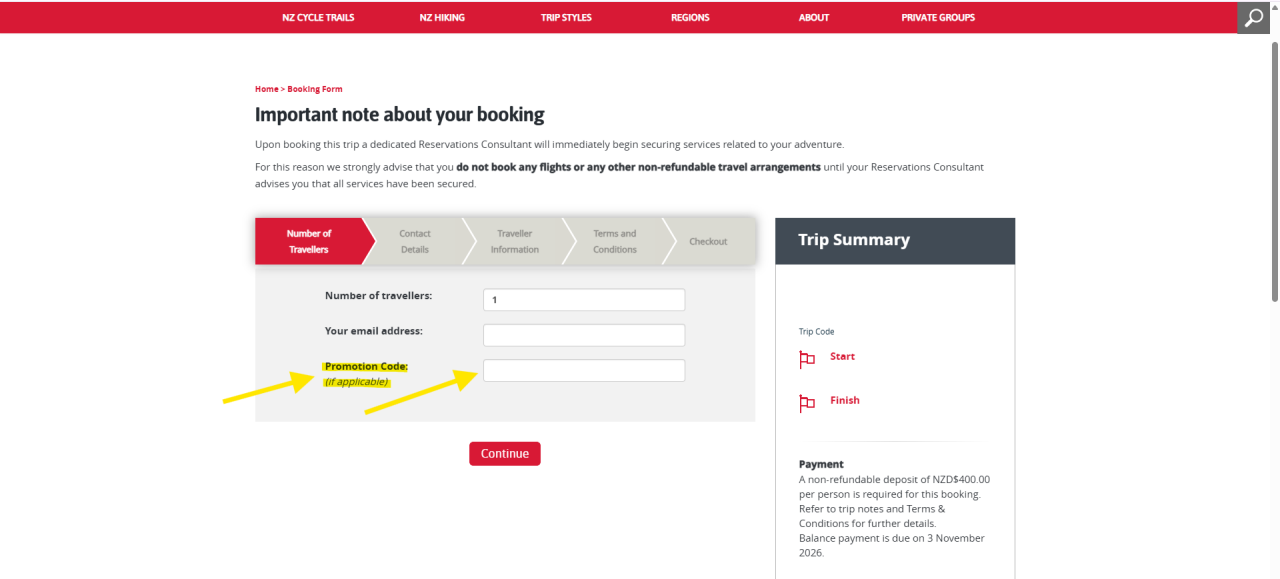
Task: Select the Checkout step
Action: (708, 241)
